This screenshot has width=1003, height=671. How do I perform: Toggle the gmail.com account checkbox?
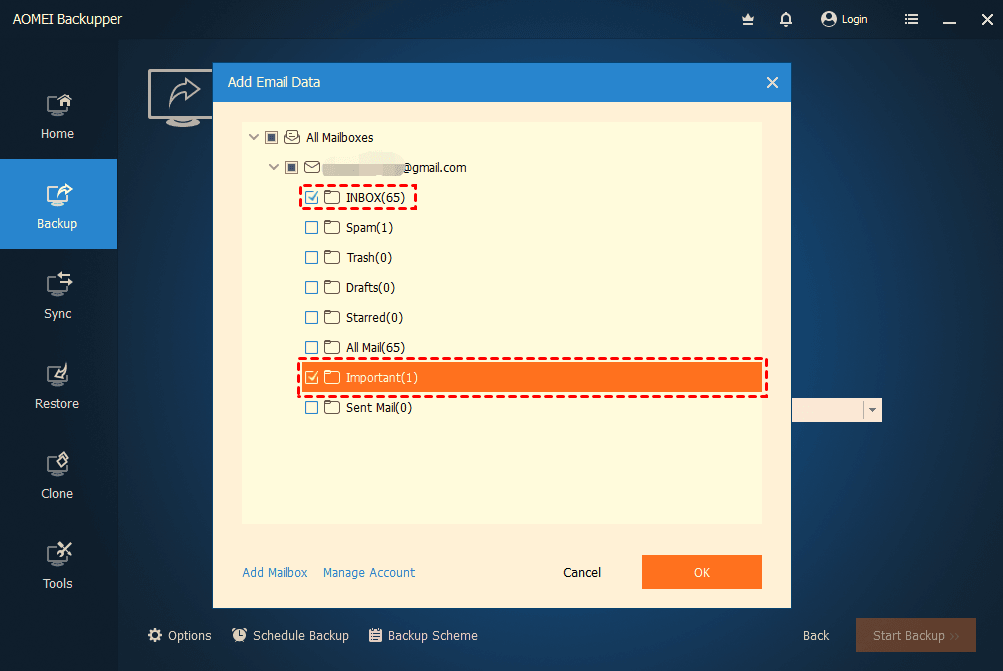pyautogui.click(x=292, y=168)
